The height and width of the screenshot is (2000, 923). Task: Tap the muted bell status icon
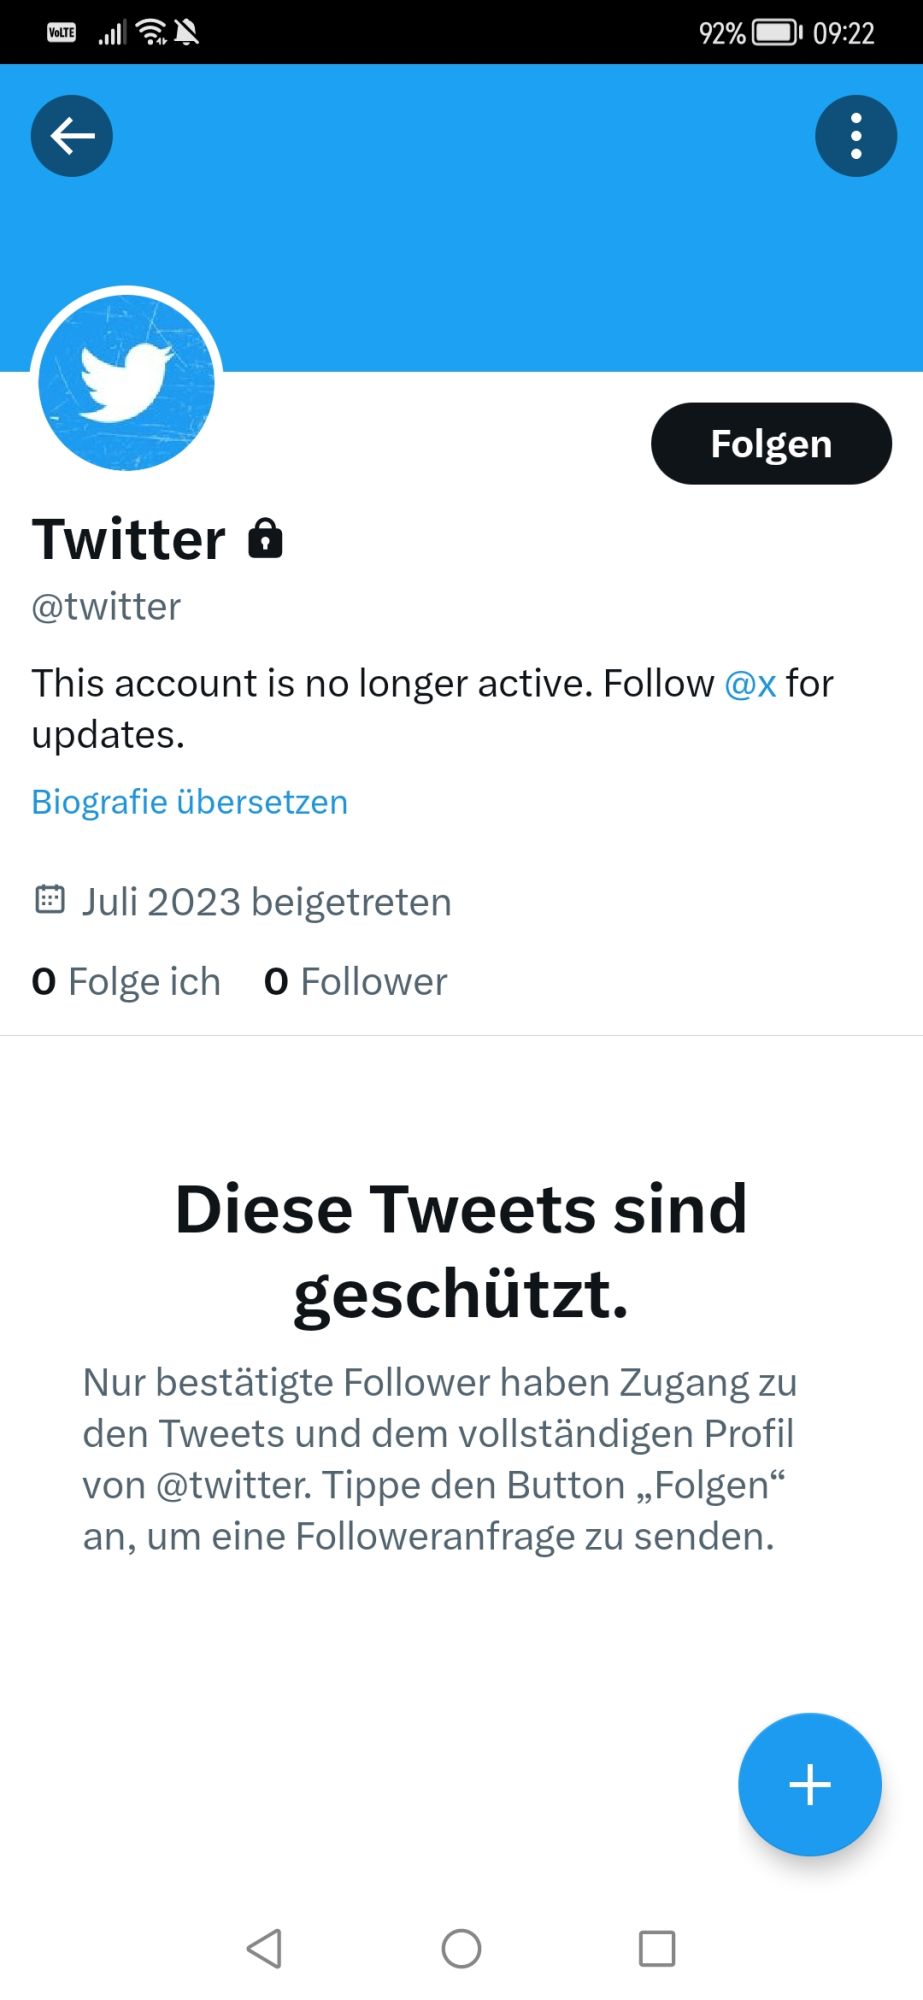click(187, 33)
